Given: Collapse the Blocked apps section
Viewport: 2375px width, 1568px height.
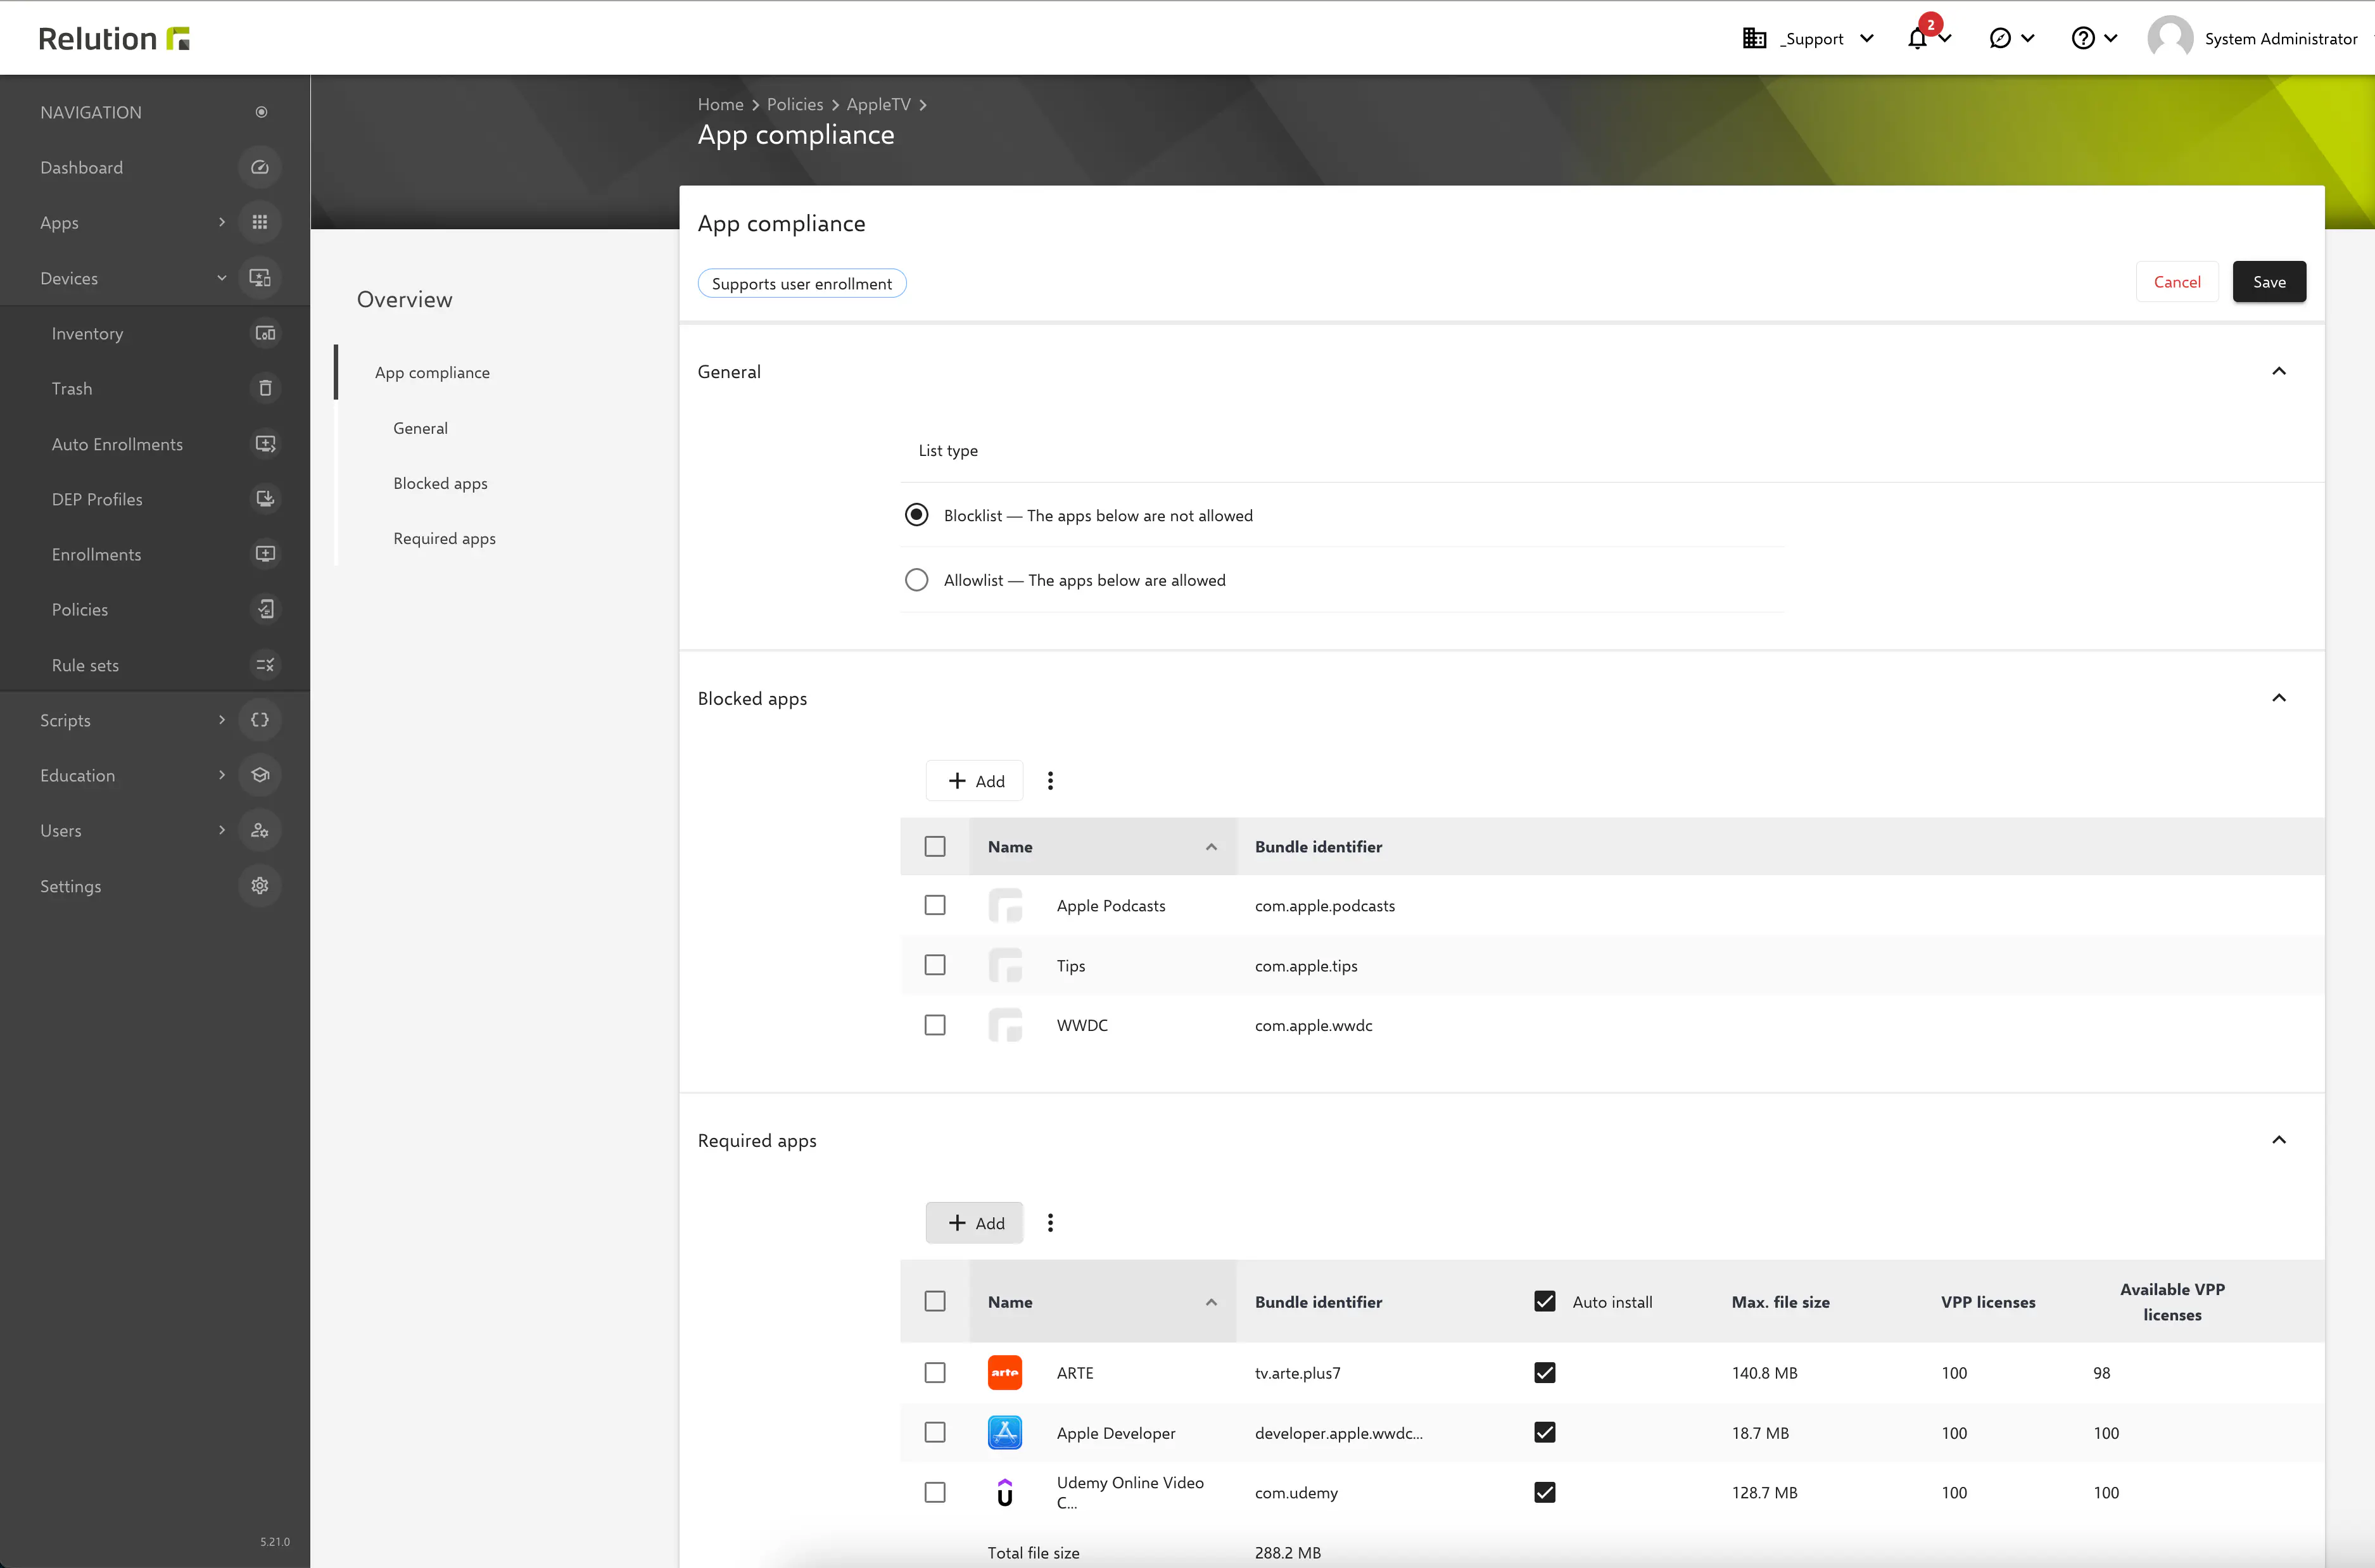Looking at the screenshot, I should coord(2279,697).
